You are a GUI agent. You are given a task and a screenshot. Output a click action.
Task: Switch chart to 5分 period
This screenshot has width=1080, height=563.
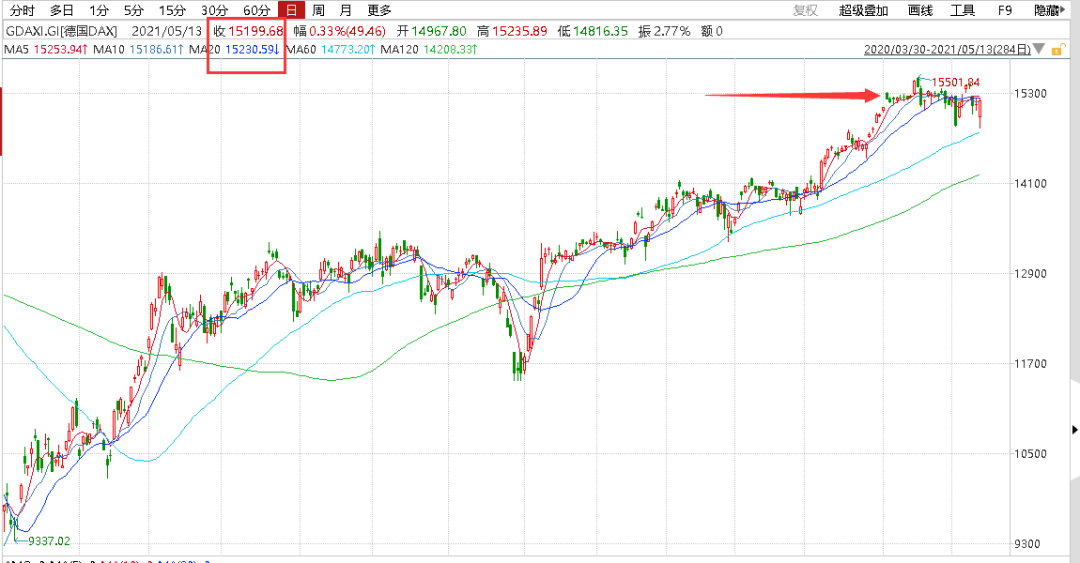pyautogui.click(x=134, y=10)
